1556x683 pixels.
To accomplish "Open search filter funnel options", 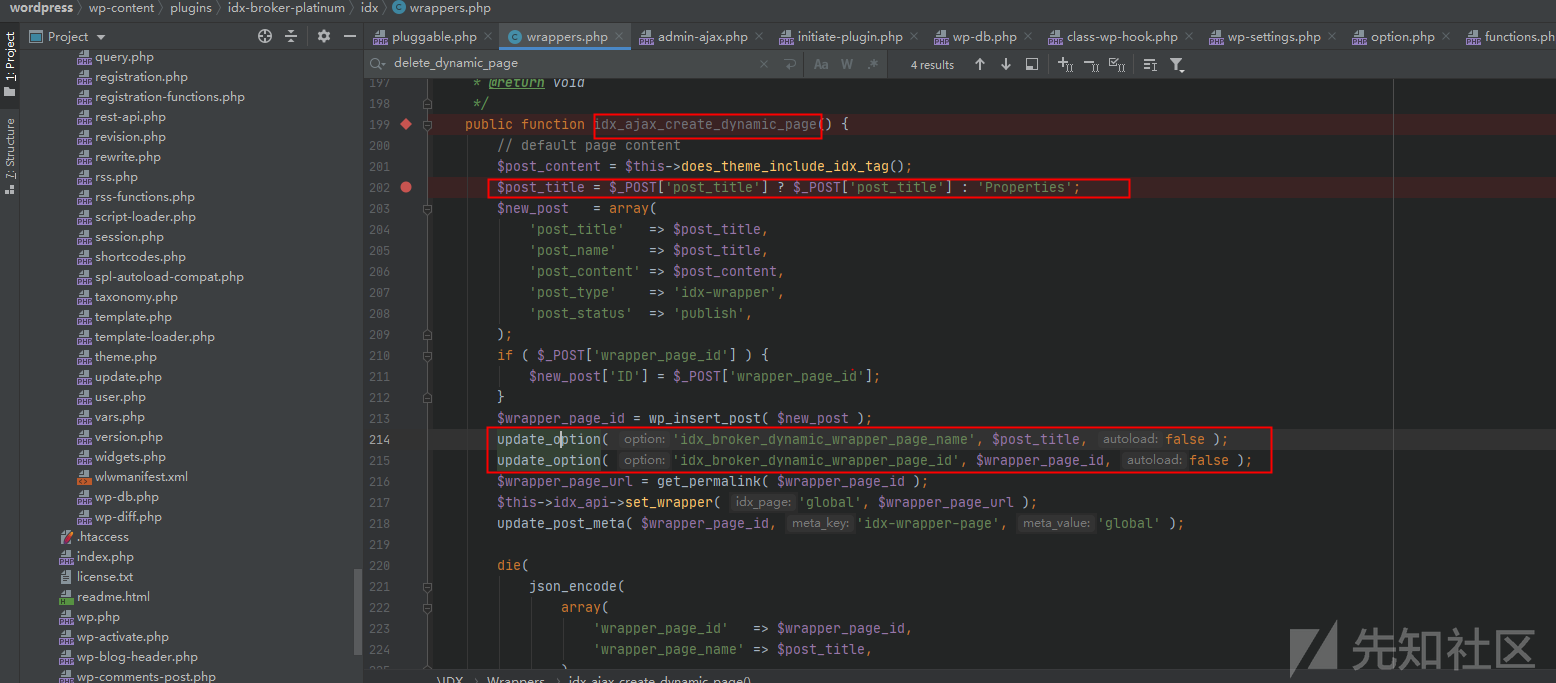I will pos(1177,64).
